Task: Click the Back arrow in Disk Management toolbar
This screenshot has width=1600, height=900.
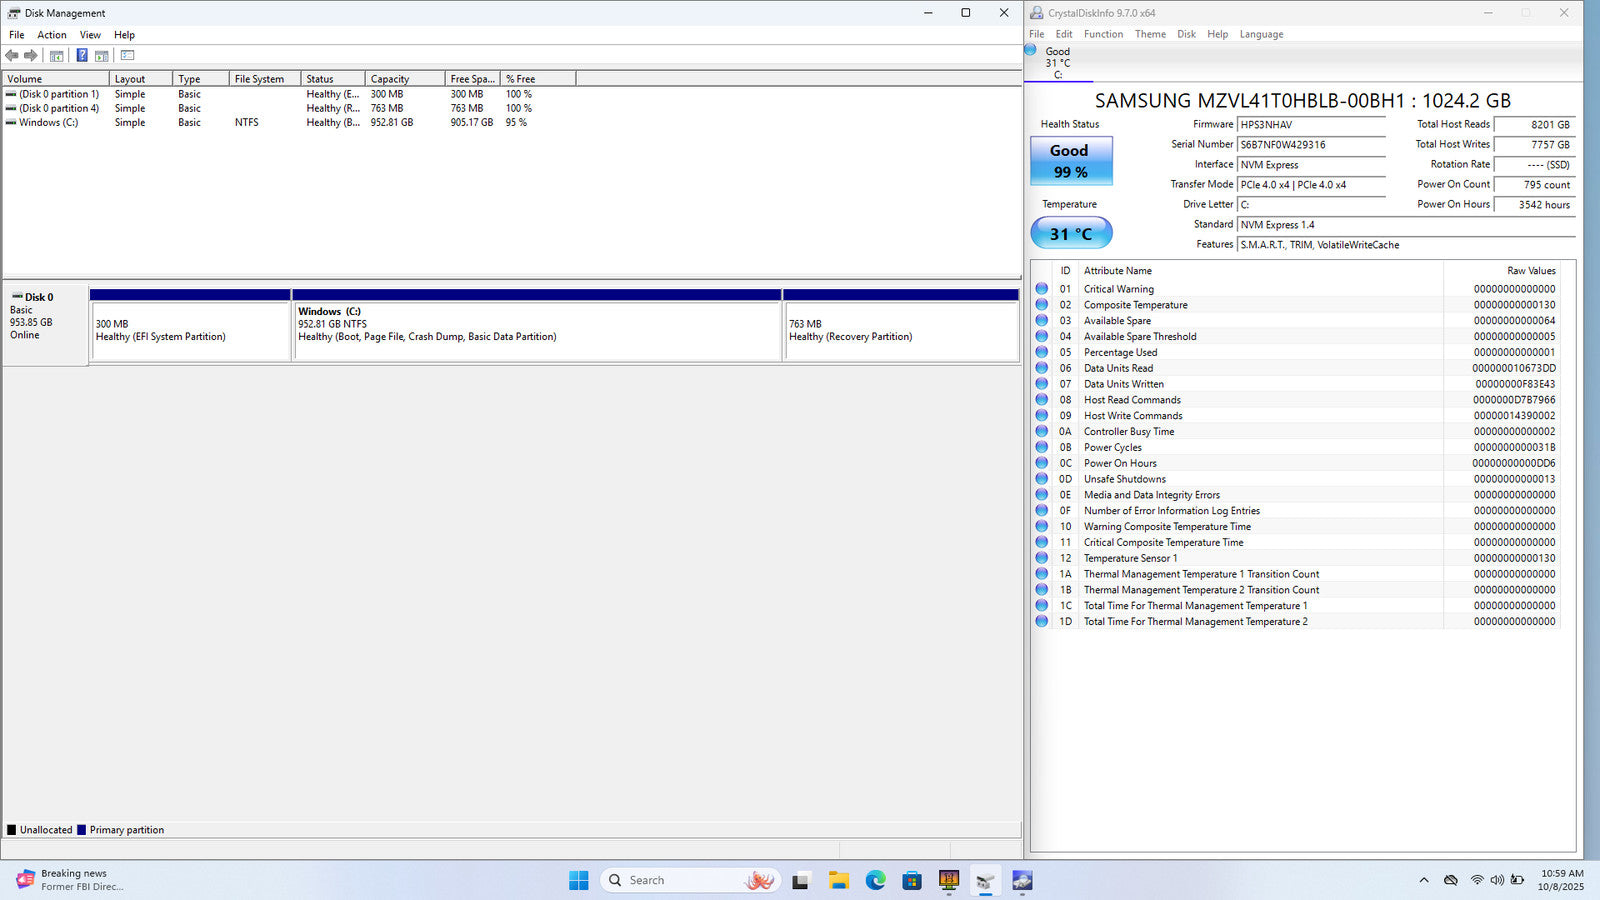Action: [x=12, y=56]
